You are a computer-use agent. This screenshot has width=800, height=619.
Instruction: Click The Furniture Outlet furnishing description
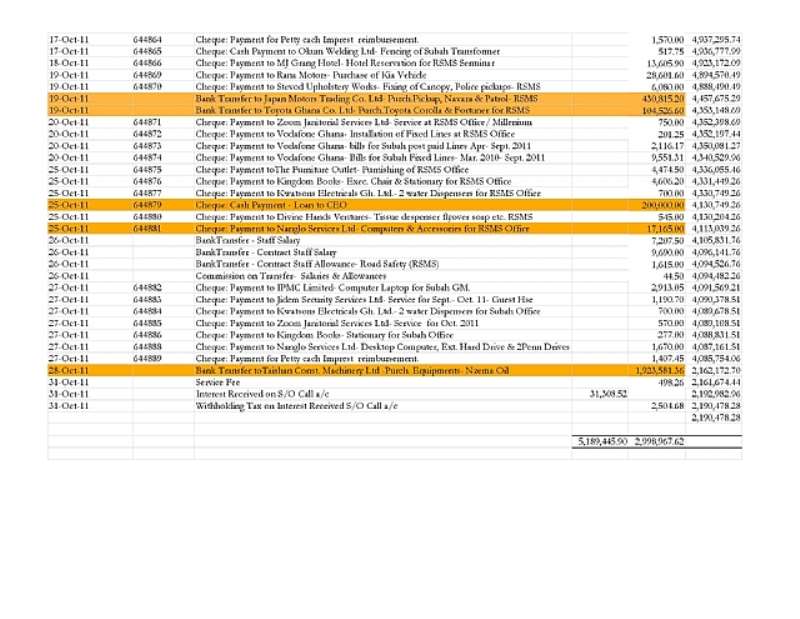pyautogui.click(x=332, y=169)
